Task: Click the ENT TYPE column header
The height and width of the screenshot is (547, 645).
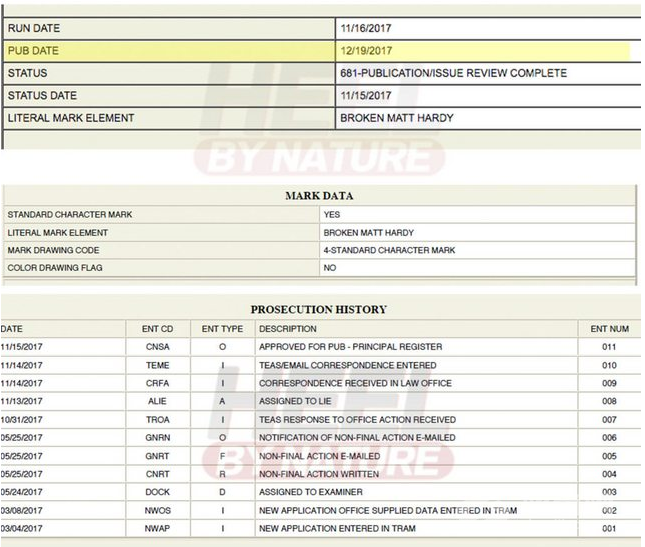Action: [x=222, y=329]
